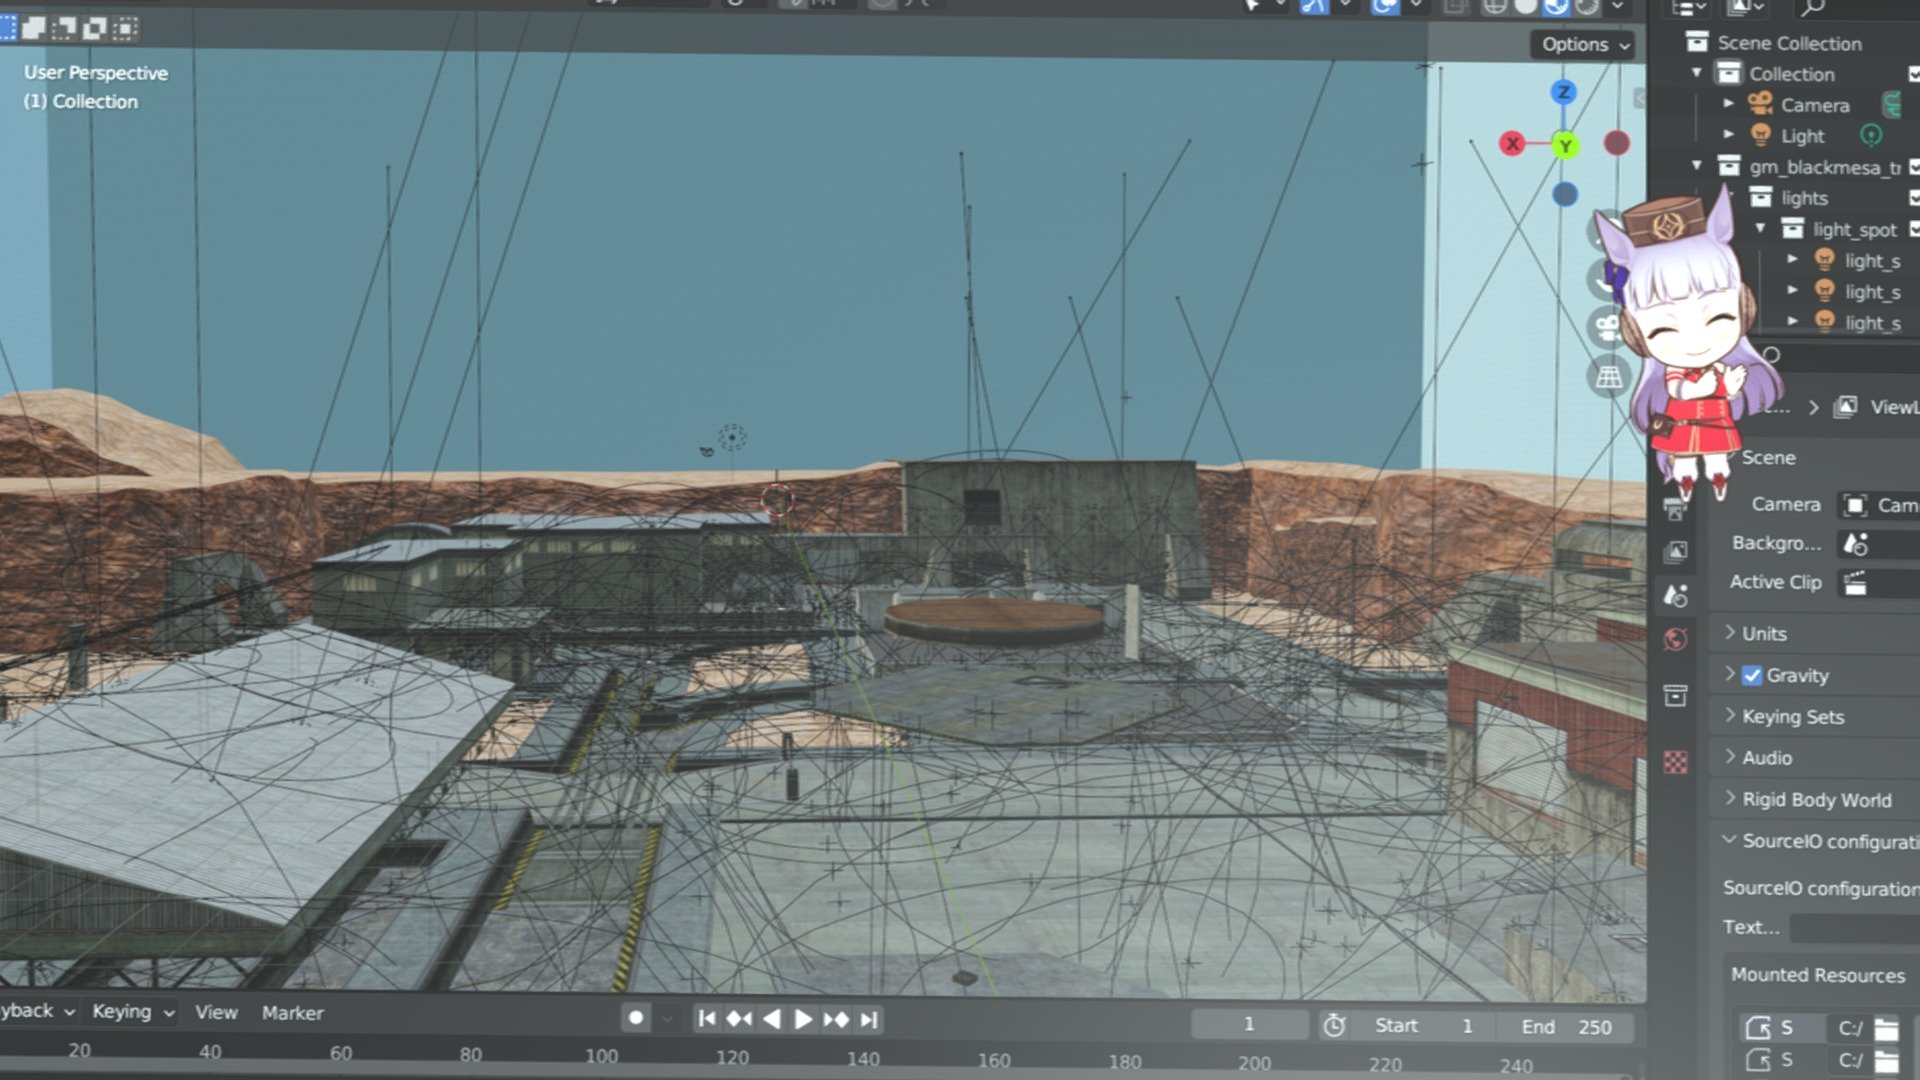Open folder browser for second mounted resource
The width and height of the screenshot is (1920, 1080).
click(1886, 1060)
